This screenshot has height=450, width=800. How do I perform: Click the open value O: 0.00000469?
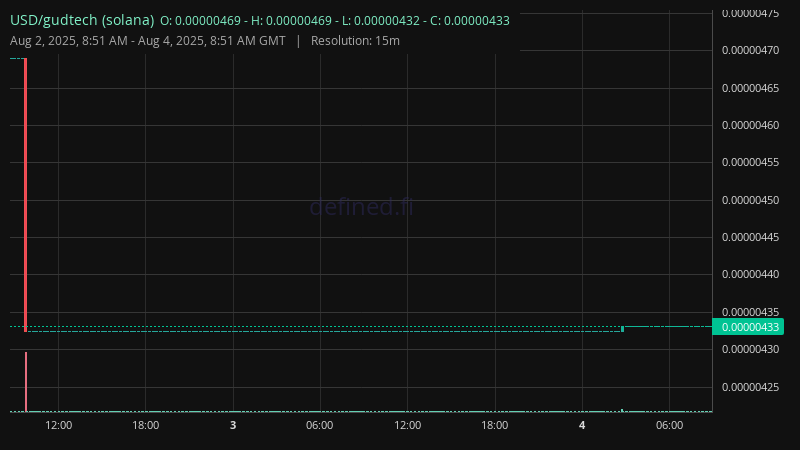click(201, 21)
